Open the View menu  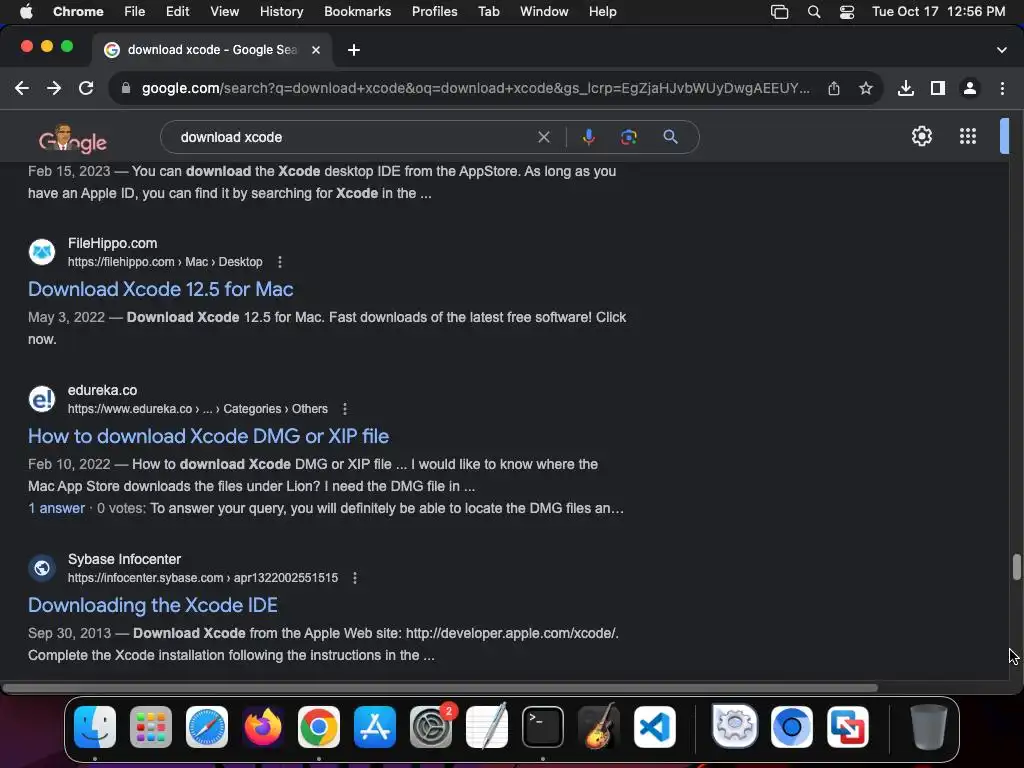point(224,12)
